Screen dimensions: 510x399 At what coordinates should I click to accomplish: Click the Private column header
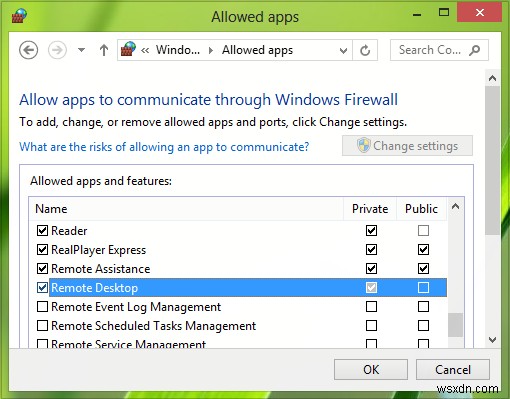(x=370, y=209)
